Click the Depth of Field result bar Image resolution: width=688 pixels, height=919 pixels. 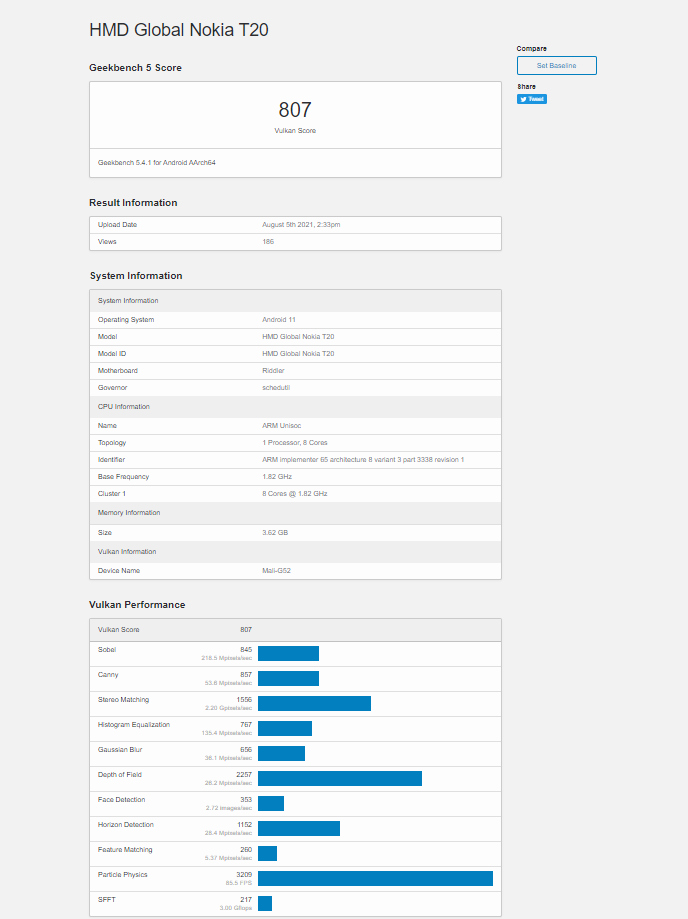click(x=340, y=778)
